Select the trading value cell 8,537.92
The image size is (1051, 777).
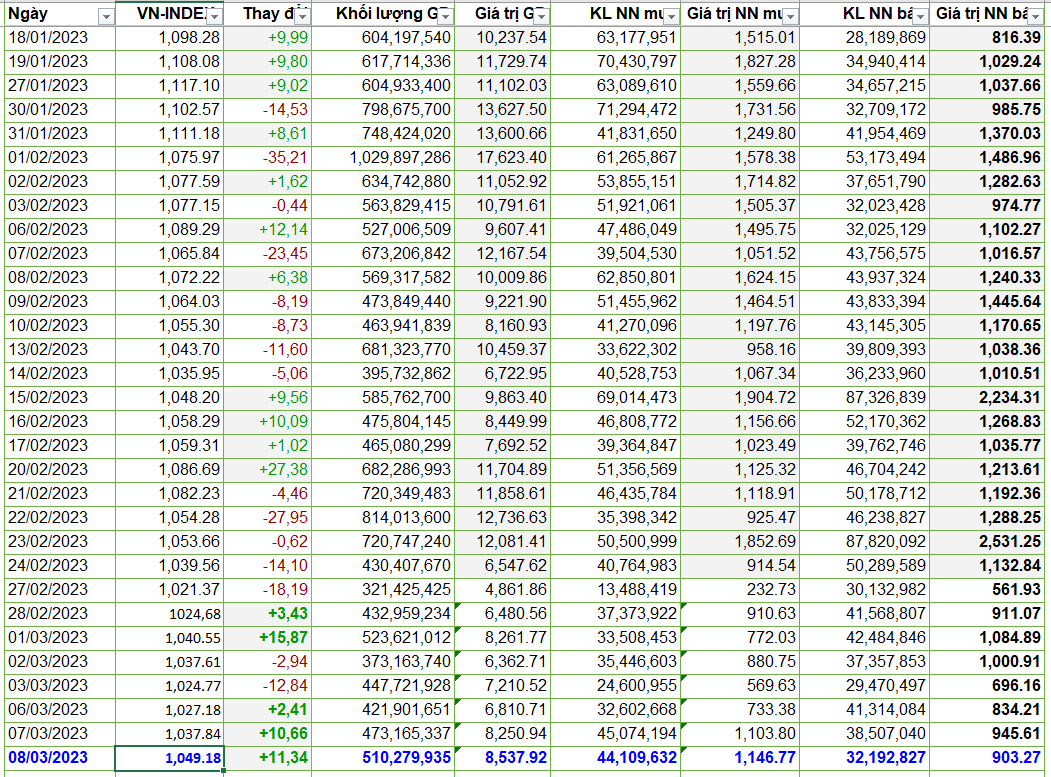503,758
